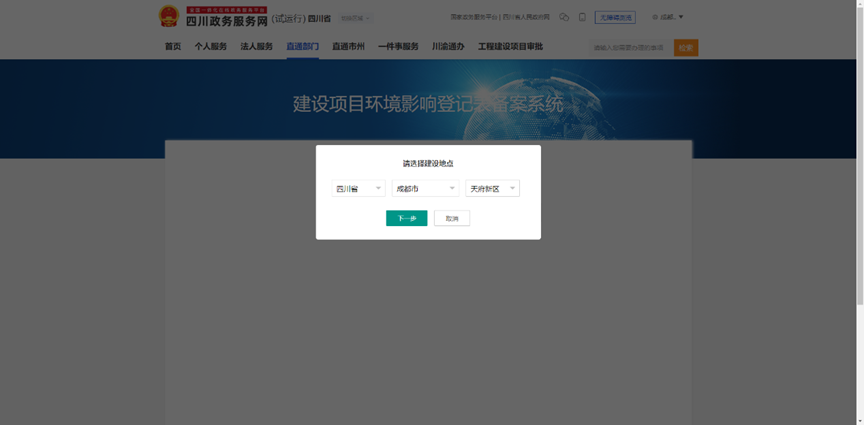
Task: Go to the 首页 tab
Action: (173, 47)
